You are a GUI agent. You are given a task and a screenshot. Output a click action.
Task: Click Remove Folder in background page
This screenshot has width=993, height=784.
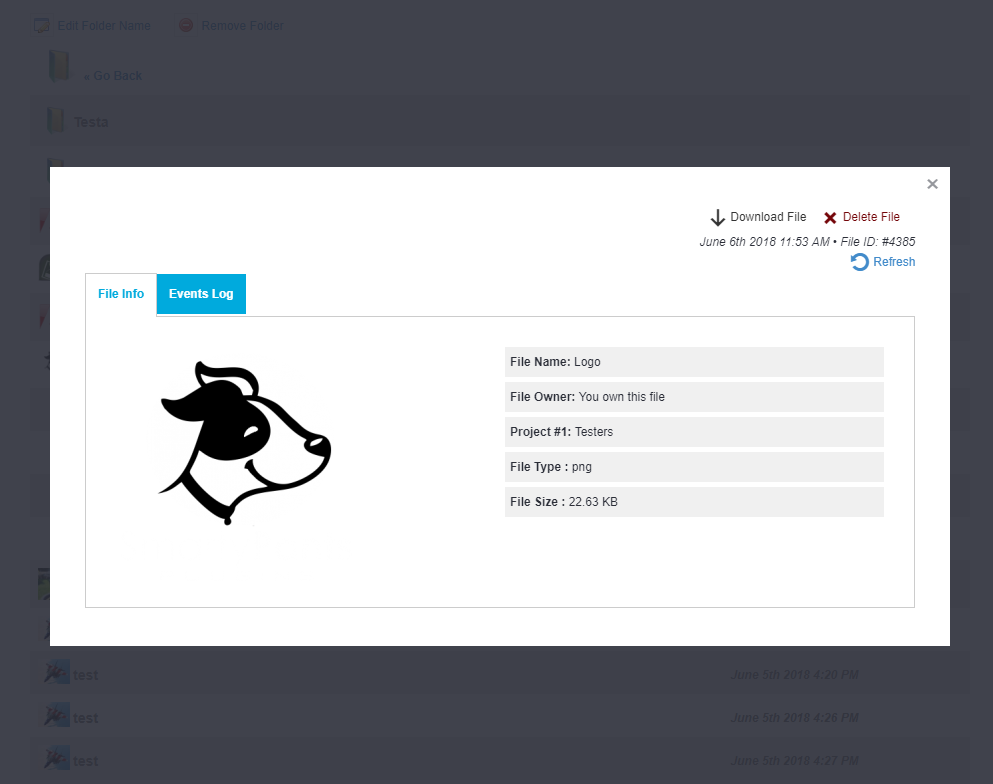click(x=243, y=26)
